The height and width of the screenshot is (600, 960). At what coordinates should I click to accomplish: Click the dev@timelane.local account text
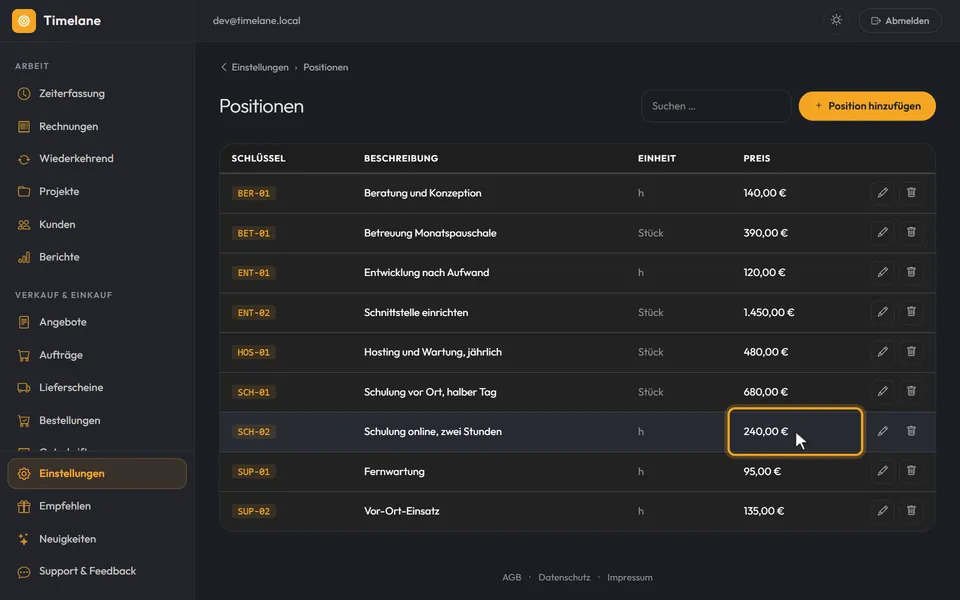(257, 21)
